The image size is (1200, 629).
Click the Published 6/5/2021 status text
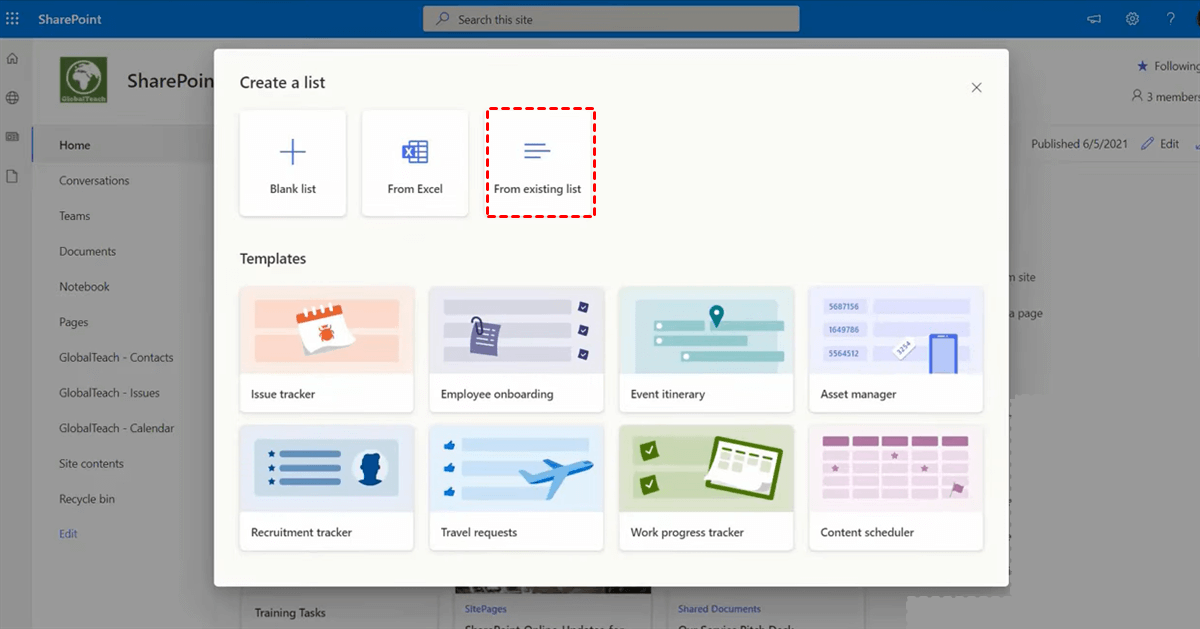[1079, 144]
